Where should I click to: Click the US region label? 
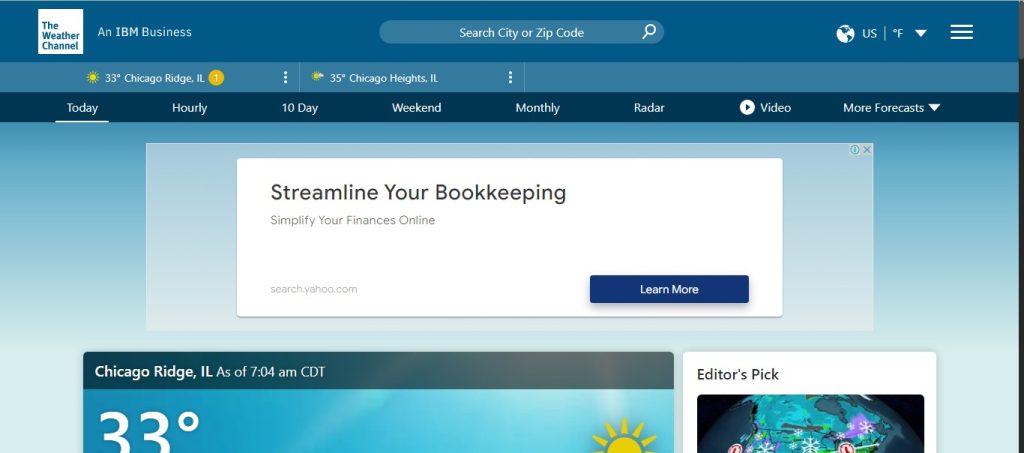click(869, 33)
